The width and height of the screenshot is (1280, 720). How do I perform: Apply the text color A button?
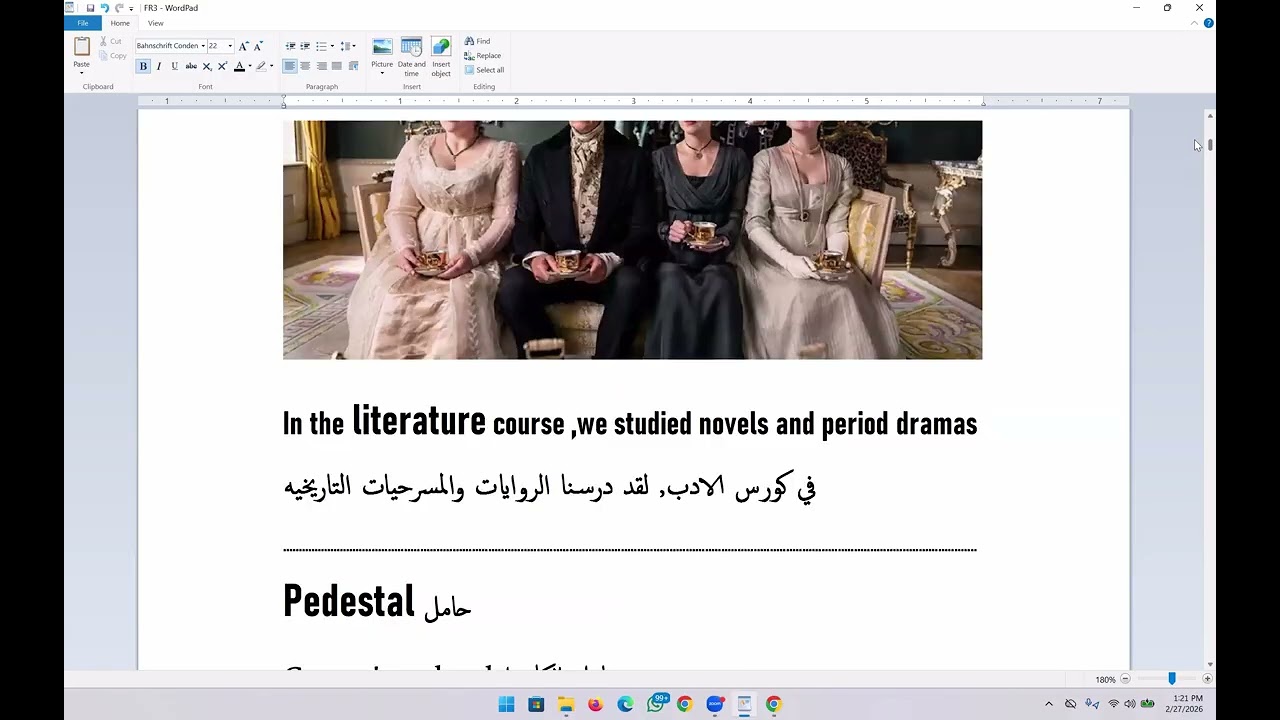[x=239, y=66]
